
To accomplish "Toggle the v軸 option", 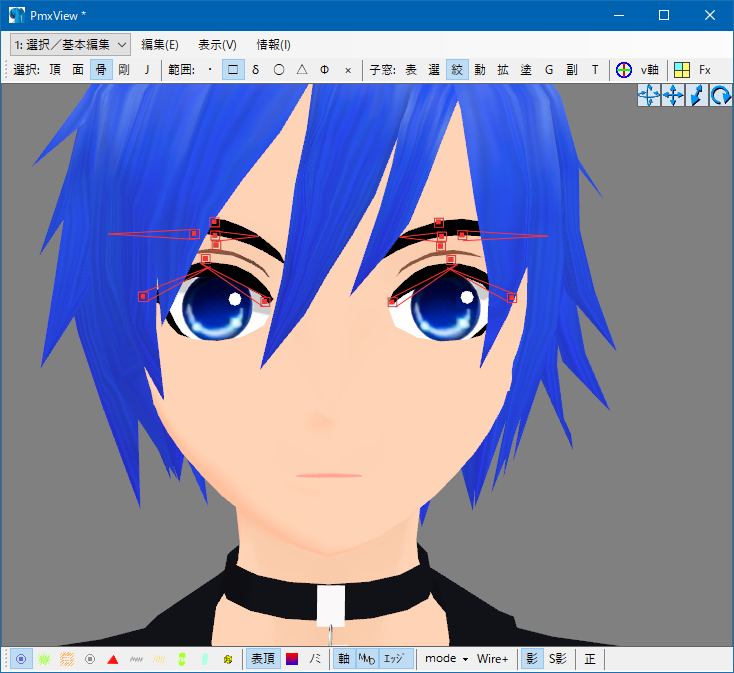I will [650, 70].
